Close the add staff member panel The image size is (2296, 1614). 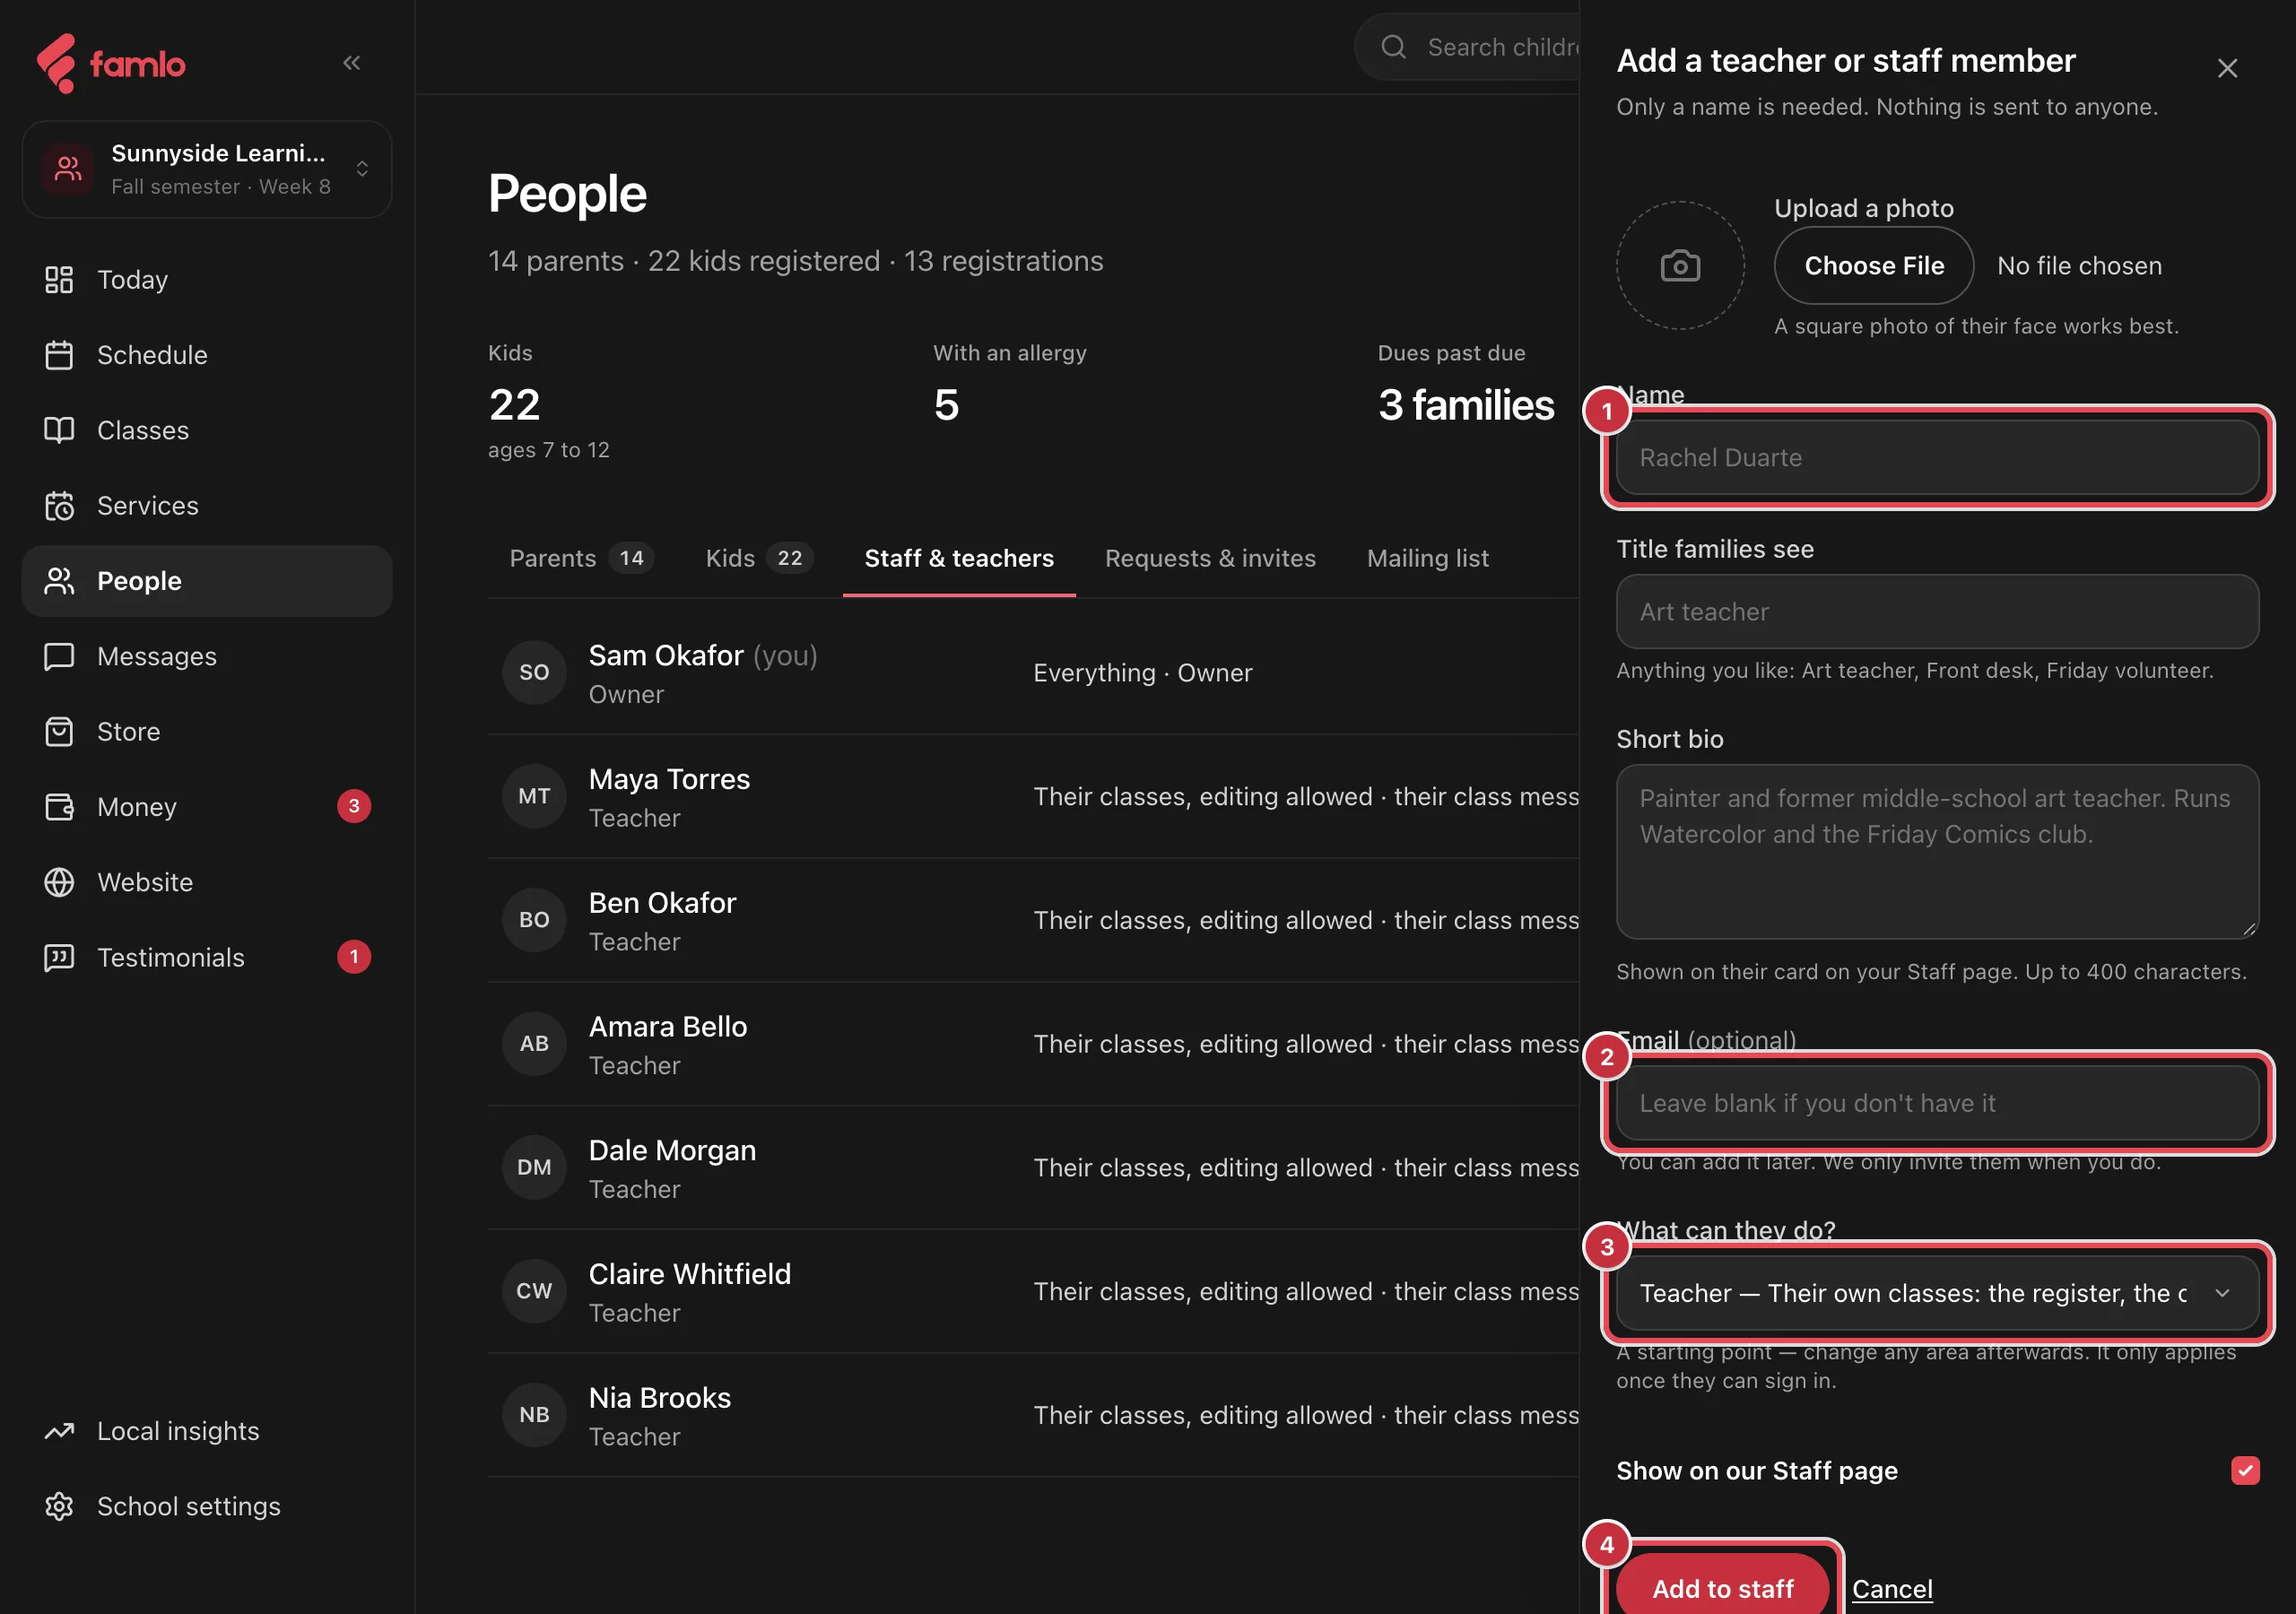(2227, 68)
